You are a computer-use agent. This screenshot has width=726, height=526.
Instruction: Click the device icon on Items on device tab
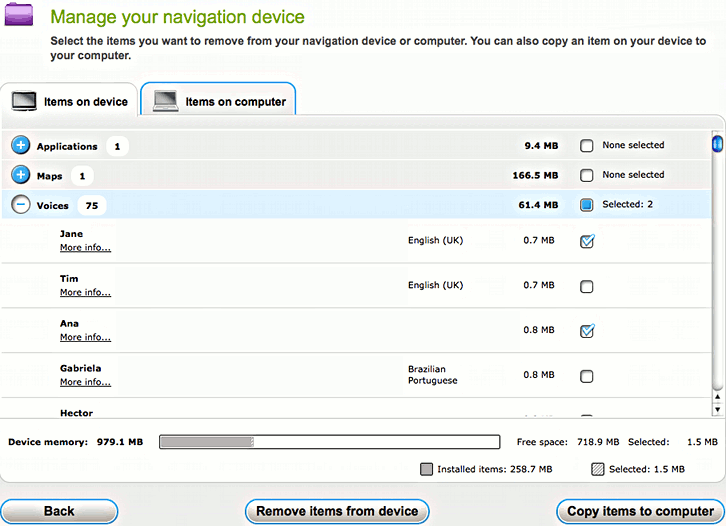click(x=24, y=101)
